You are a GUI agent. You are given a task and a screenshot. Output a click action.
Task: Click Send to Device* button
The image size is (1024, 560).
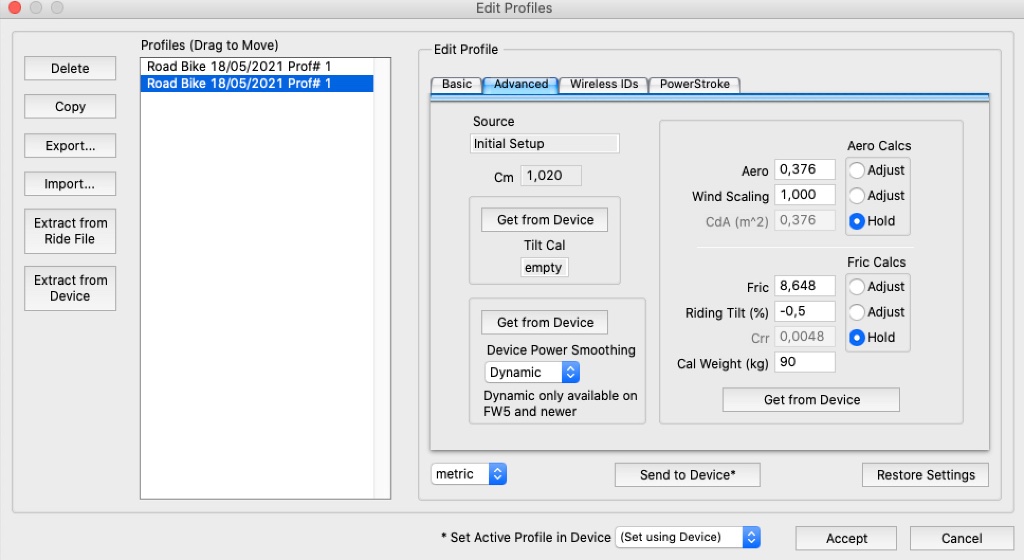coord(687,475)
